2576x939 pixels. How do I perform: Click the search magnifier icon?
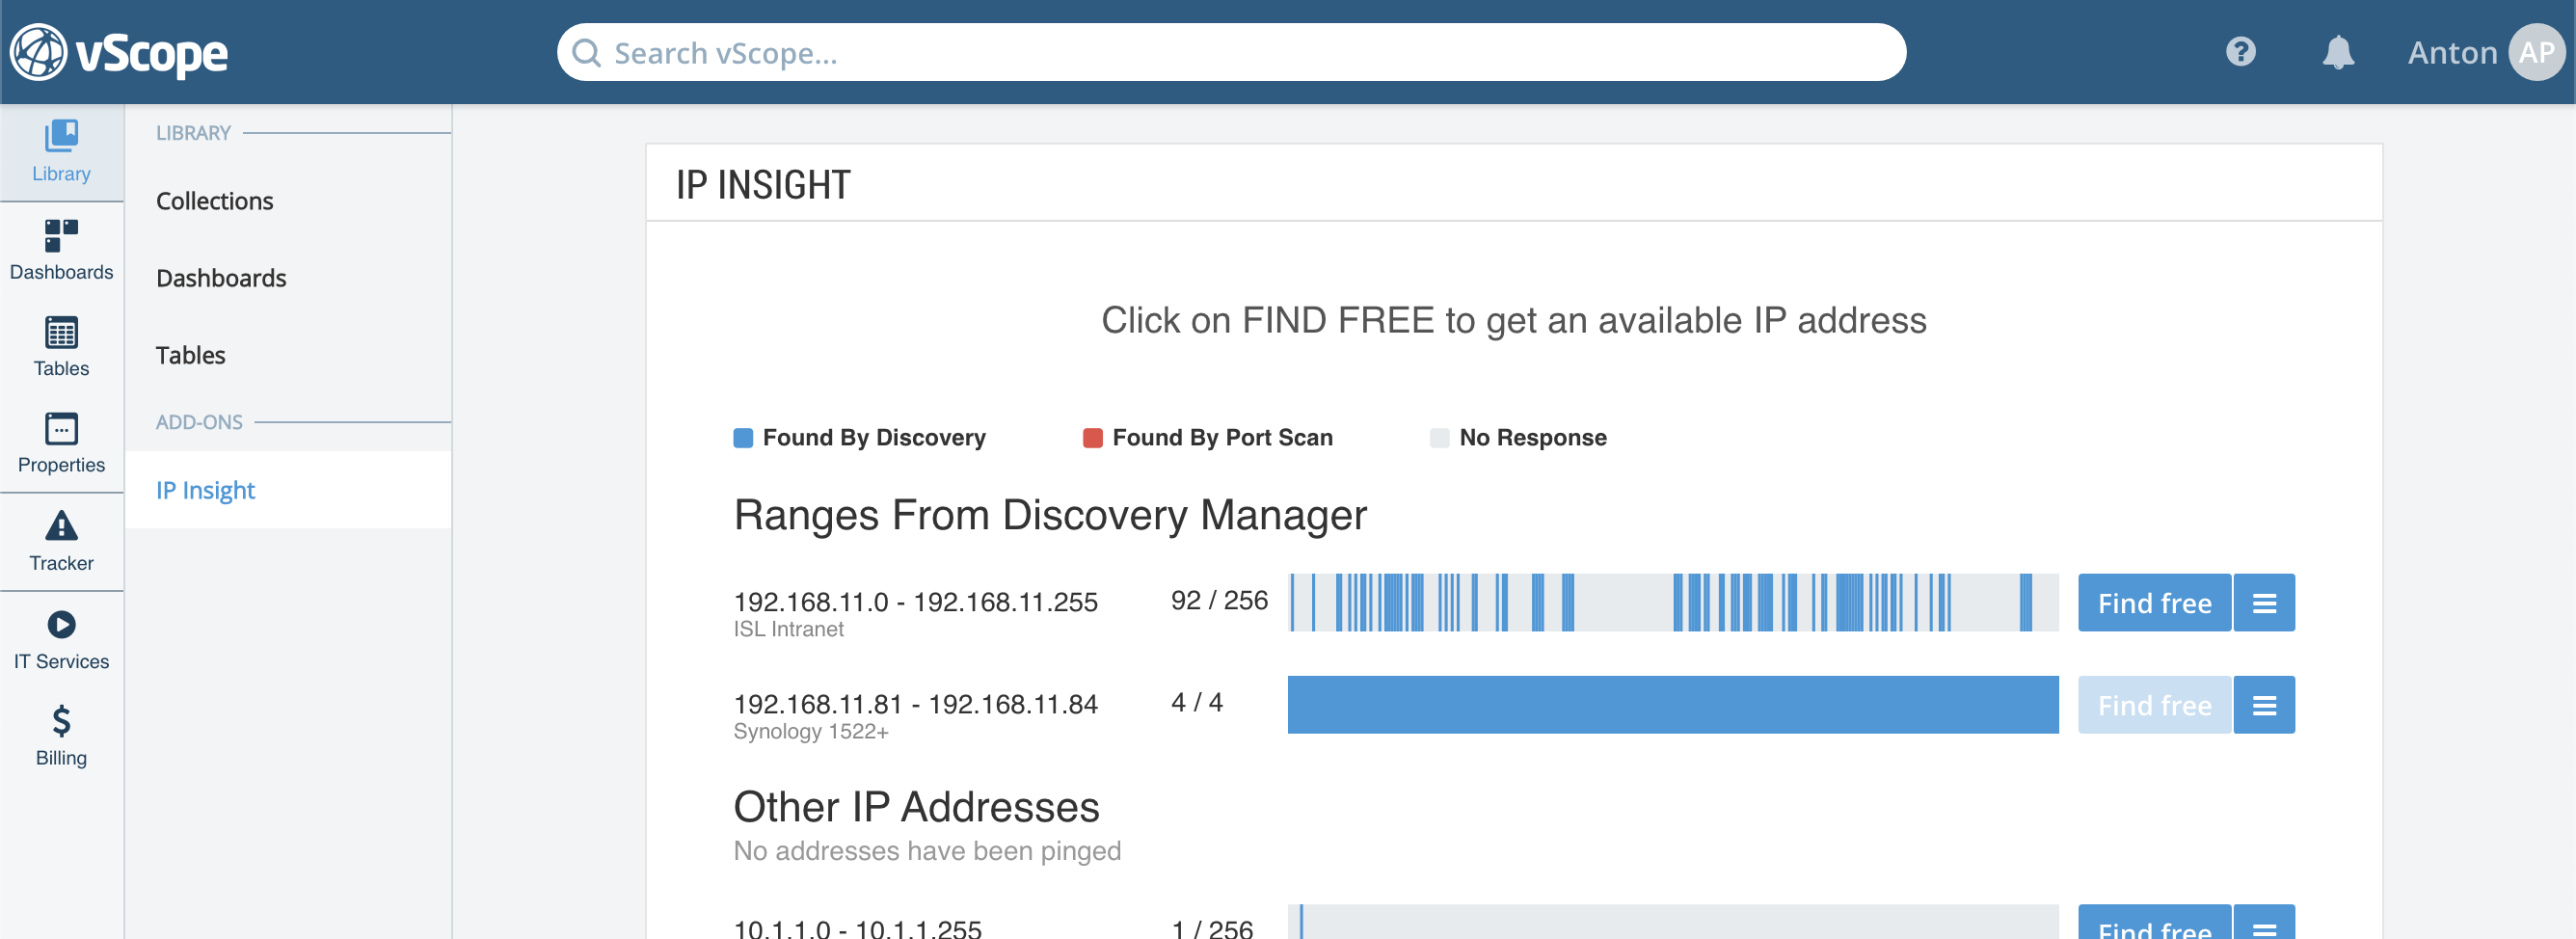coord(587,53)
